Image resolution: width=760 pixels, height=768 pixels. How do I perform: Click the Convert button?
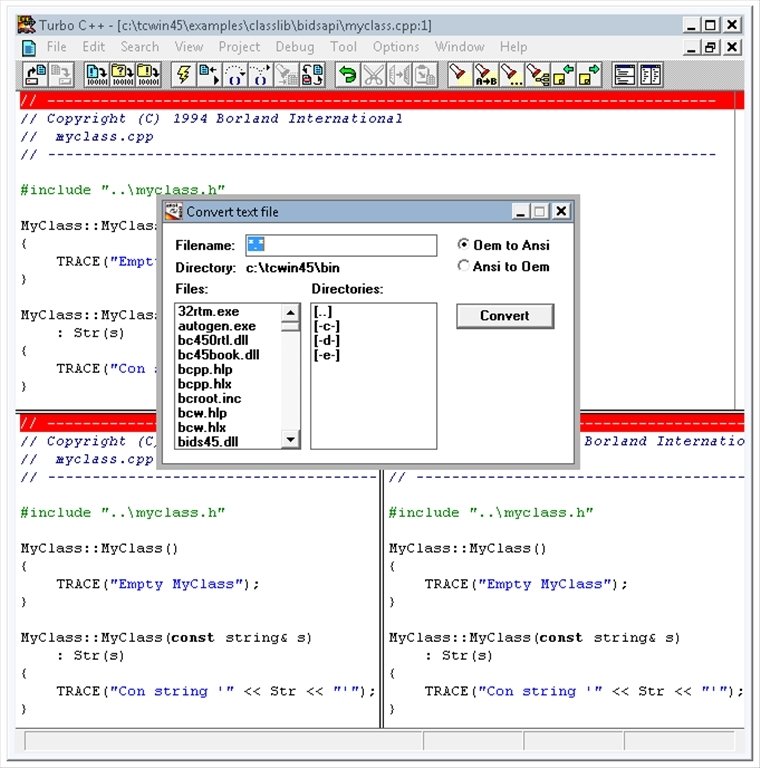pyautogui.click(x=505, y=316)
